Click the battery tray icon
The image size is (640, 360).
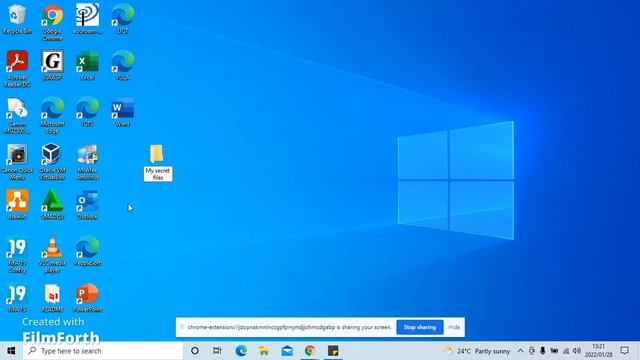point(554,351)
